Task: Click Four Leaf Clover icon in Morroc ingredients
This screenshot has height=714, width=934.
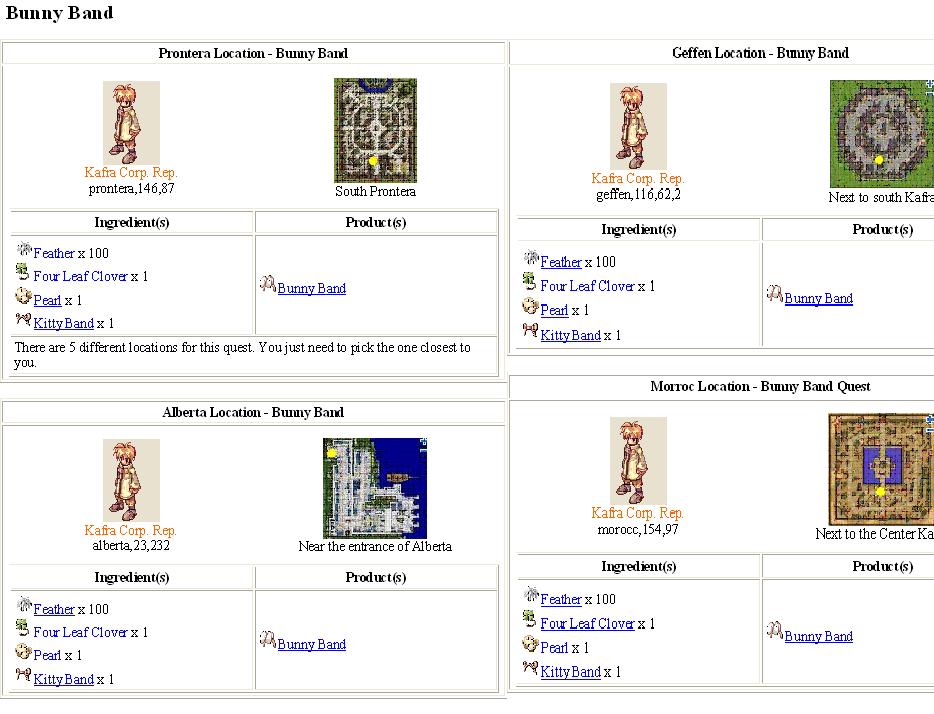Action: [530, 619]
